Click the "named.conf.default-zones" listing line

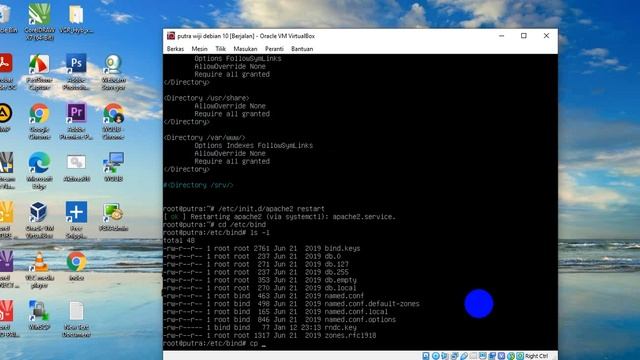click(x=291, y=304)
